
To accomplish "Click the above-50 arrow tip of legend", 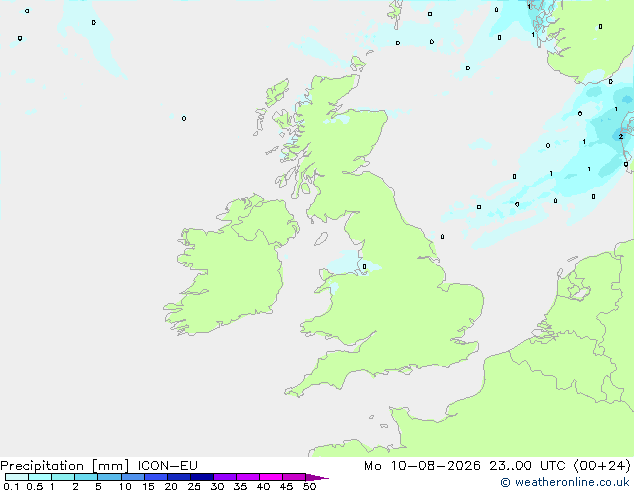I will [317, 477].
